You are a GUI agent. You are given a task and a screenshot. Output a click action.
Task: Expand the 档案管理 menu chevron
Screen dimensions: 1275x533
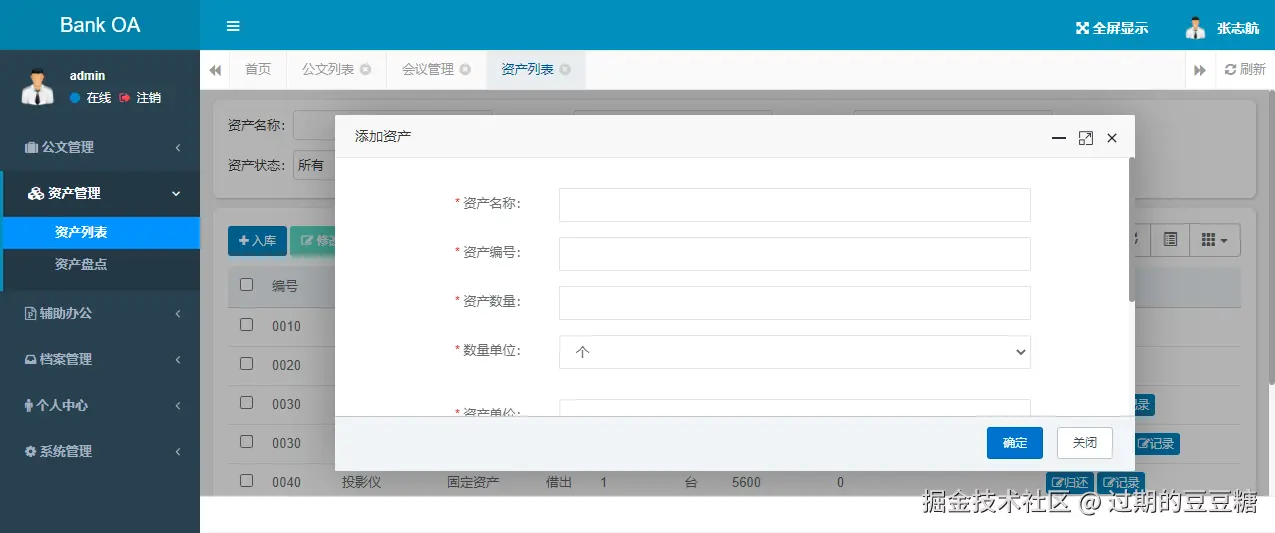point(177,360)
